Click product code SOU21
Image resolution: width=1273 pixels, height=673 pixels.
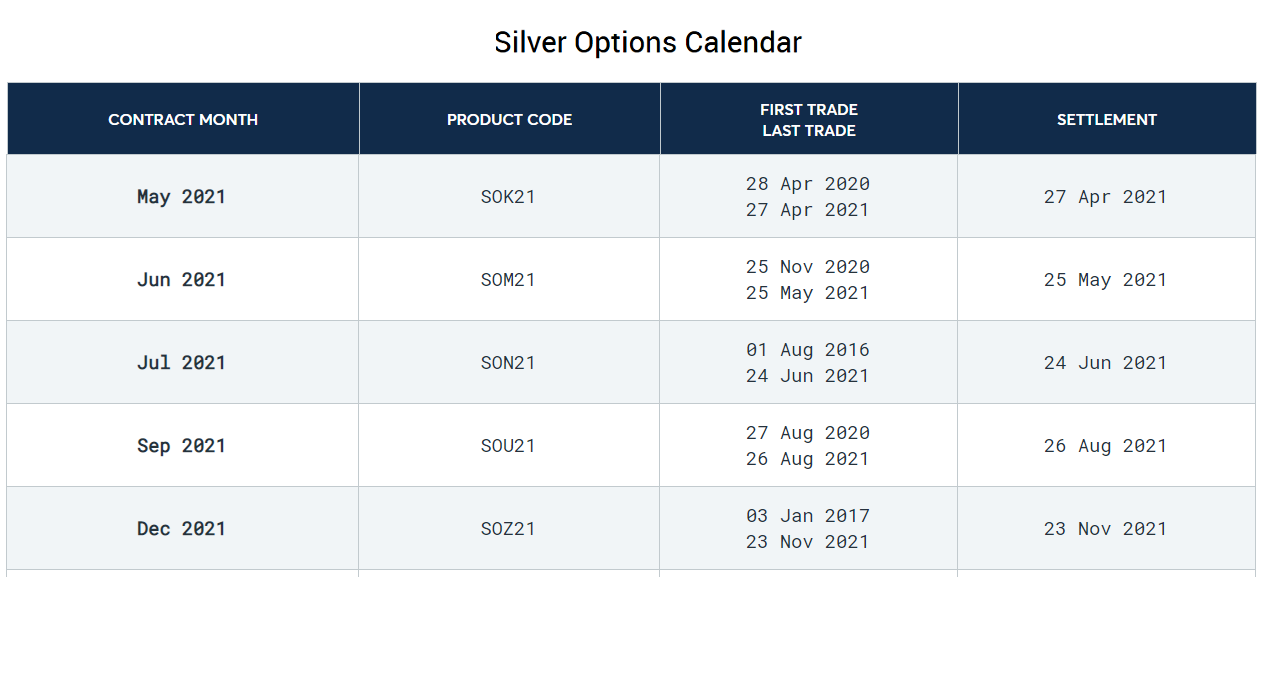coord(508,446)
